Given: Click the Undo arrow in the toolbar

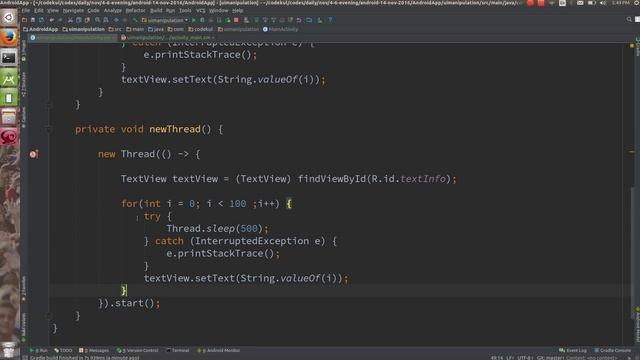Looking at the screenshot, I should tap(51, 20).
